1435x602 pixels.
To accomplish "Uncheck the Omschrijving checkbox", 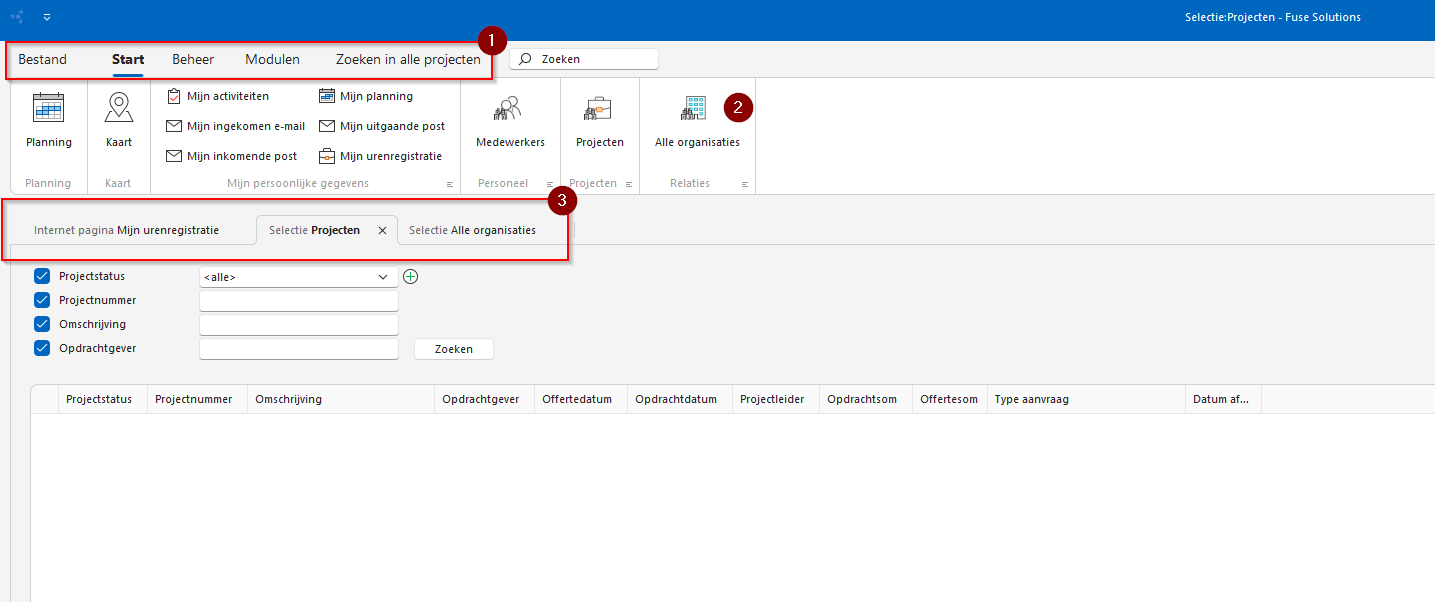I will [42, 324].
